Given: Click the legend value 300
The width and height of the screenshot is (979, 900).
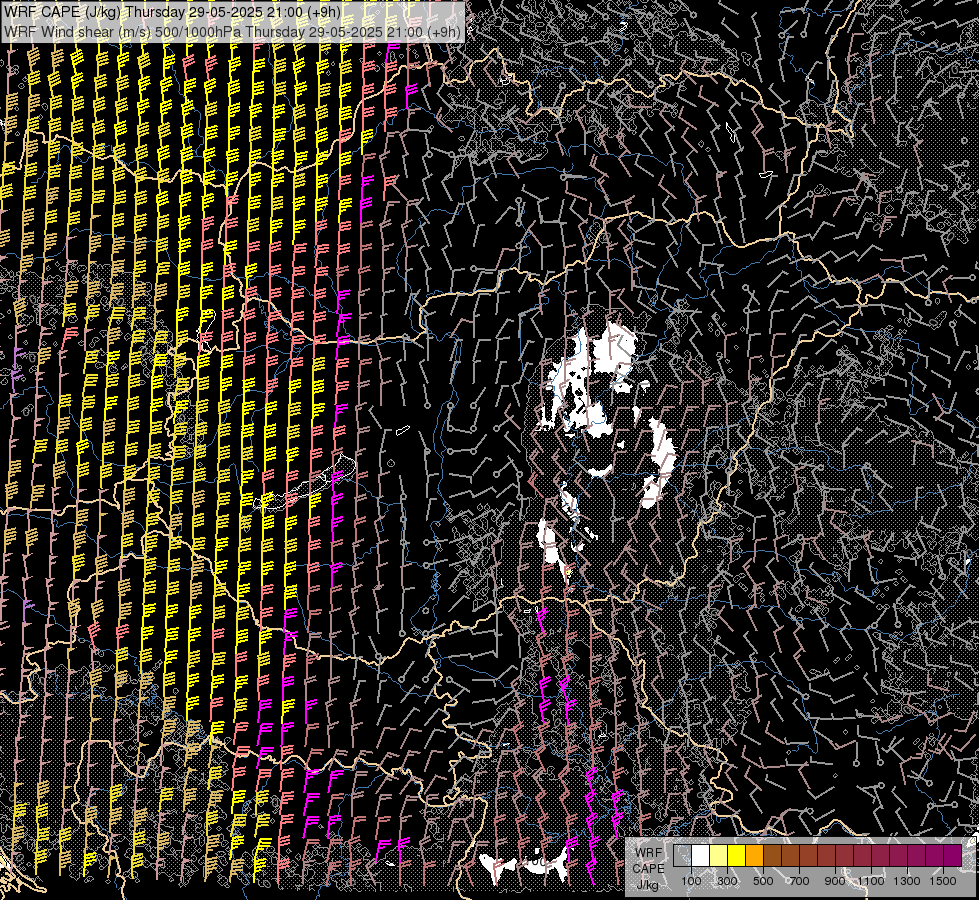Looking at the screenshot, I should [x=727, y=881].
